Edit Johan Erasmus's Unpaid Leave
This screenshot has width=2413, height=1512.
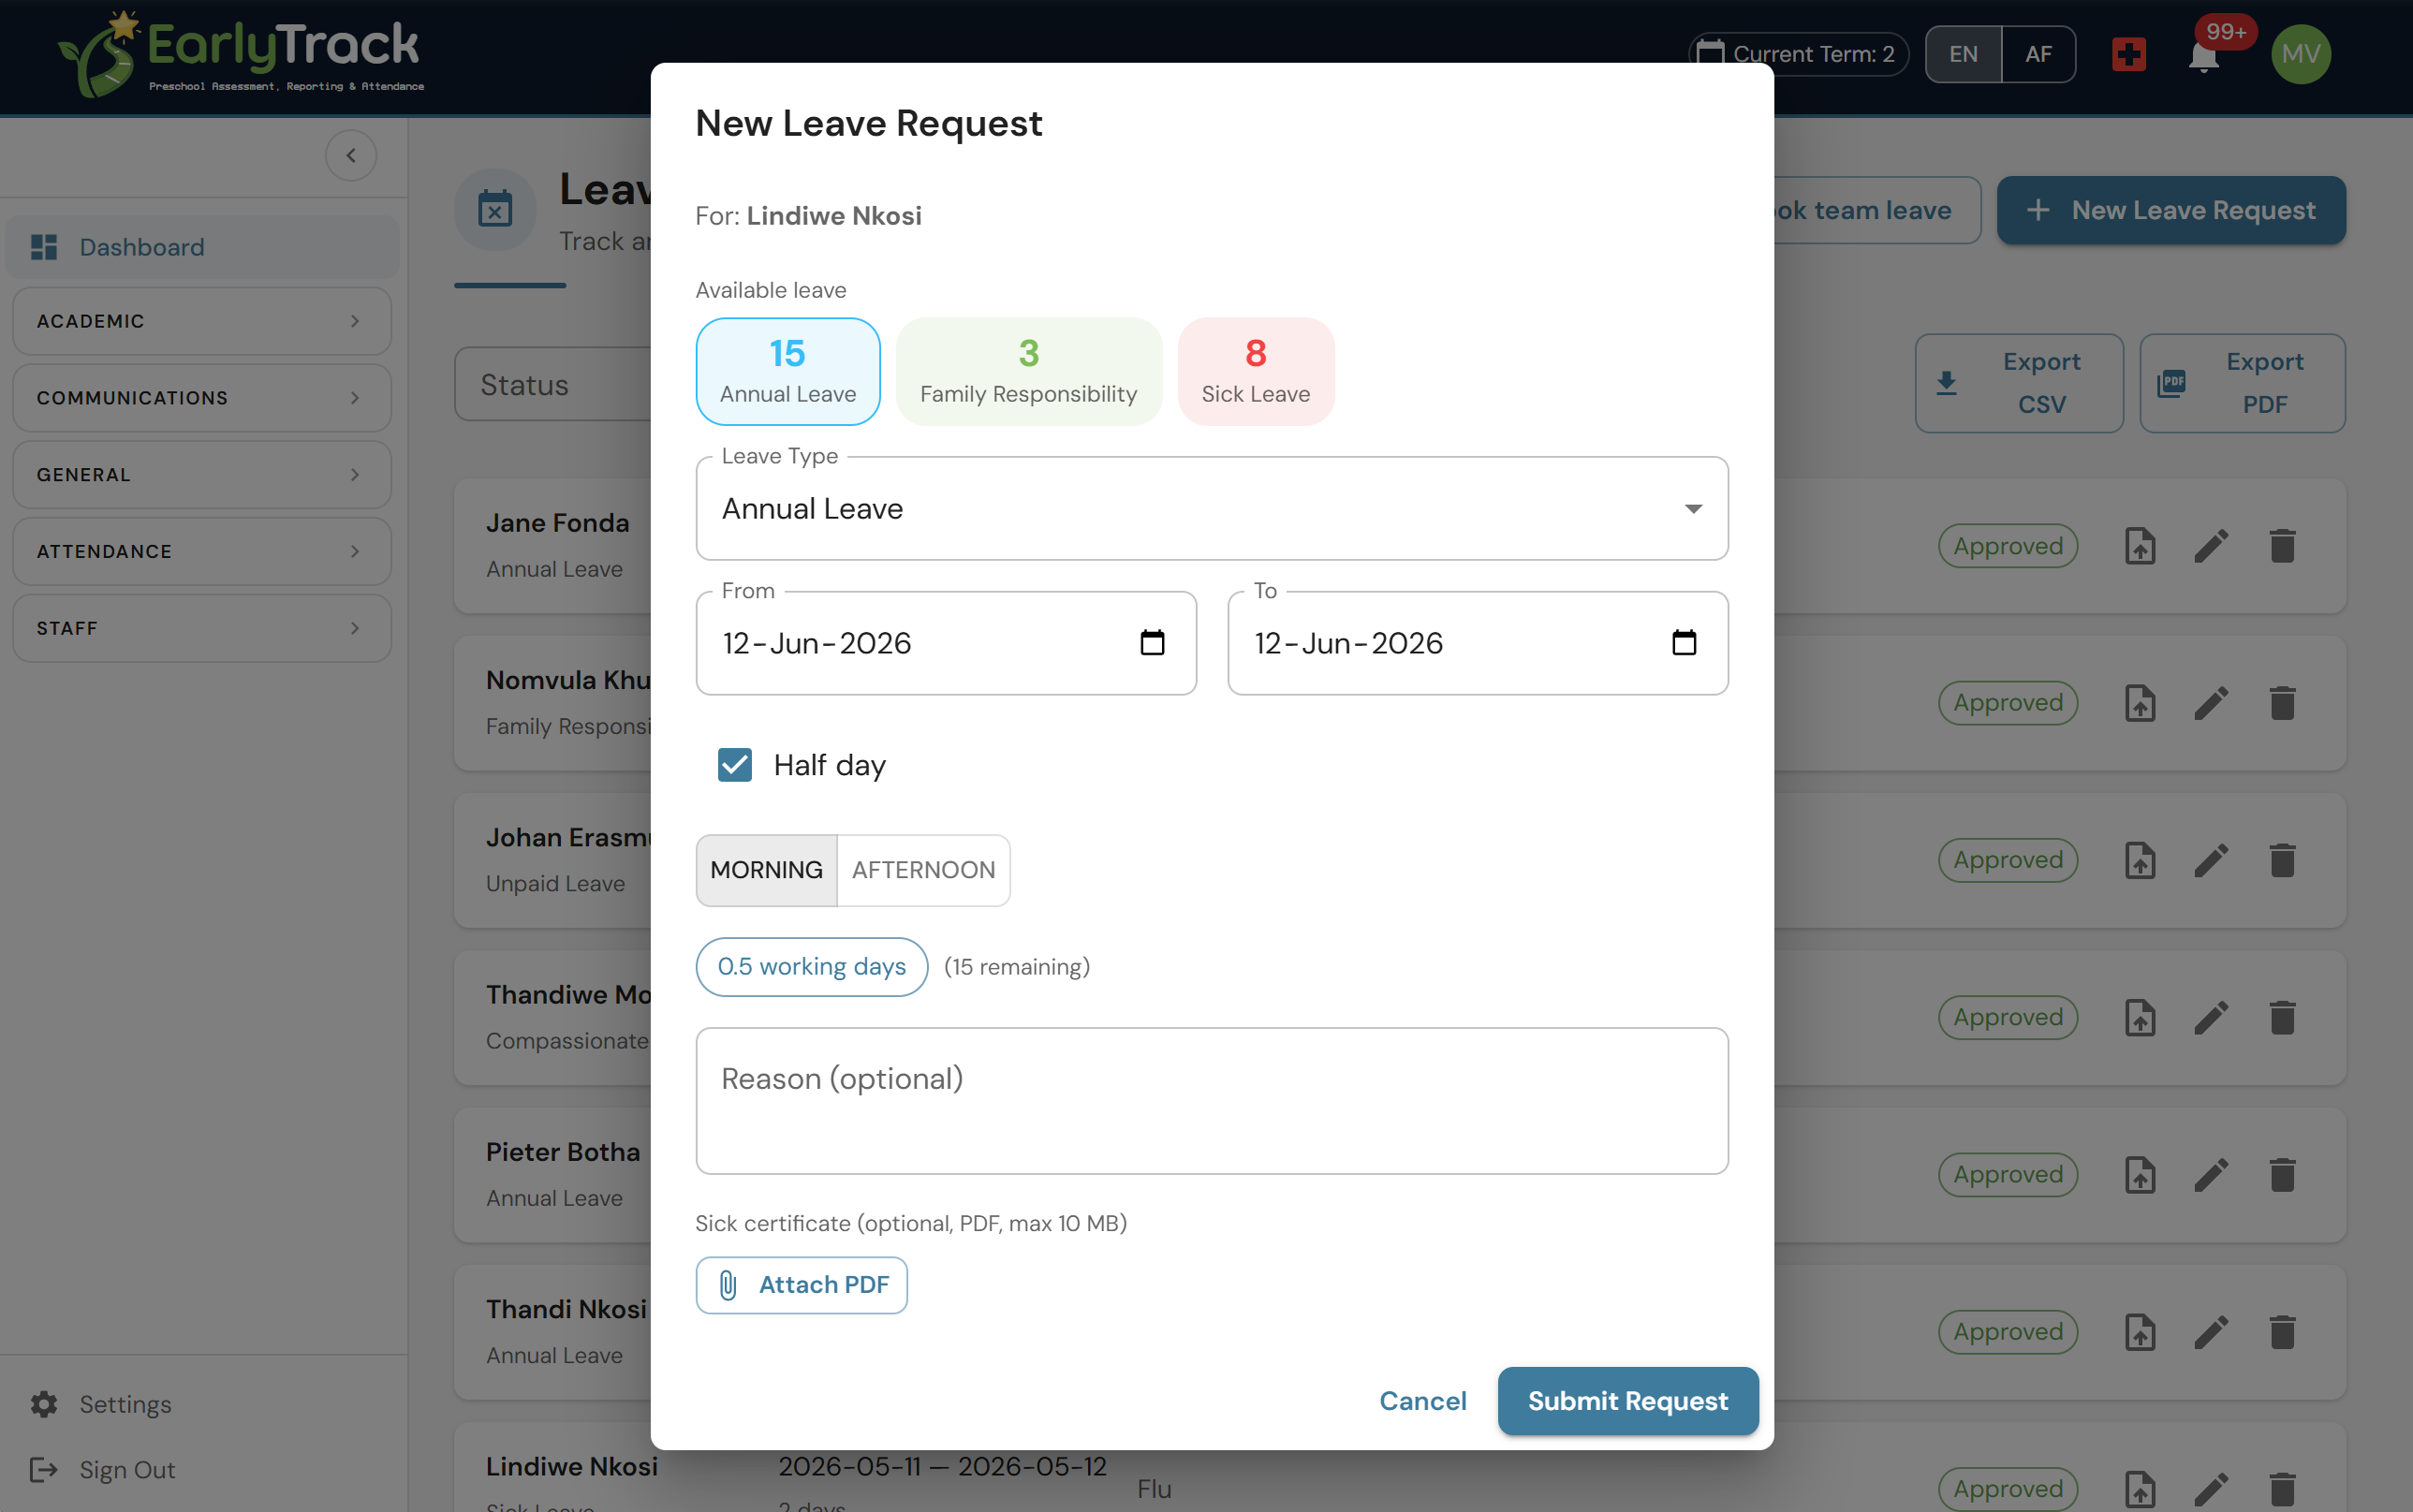click(x=2211, y=860)
